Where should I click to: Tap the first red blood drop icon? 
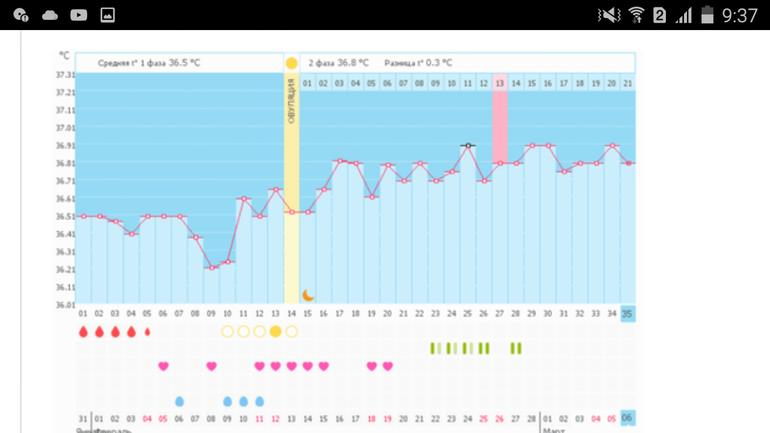click(83, 331)
